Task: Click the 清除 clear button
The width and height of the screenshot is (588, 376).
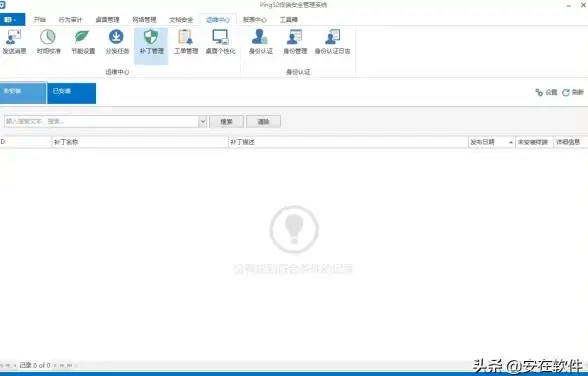Action: (x=263, y=121)
